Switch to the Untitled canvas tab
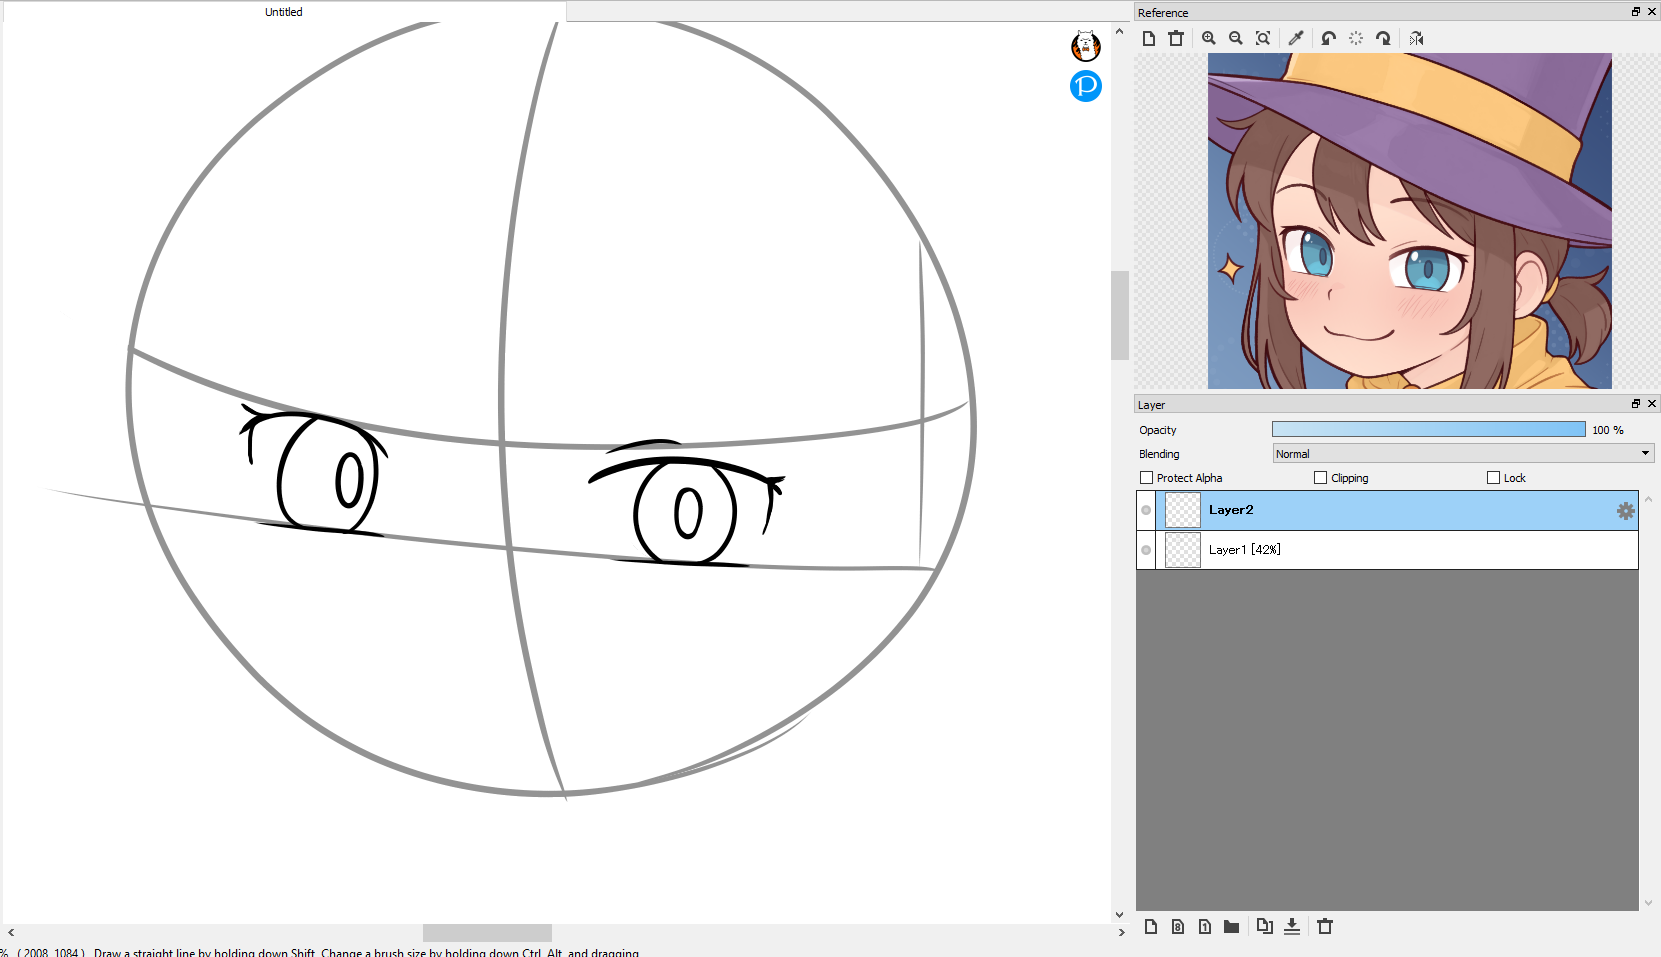The image size is (1661, 957). [x=284, y=12]
